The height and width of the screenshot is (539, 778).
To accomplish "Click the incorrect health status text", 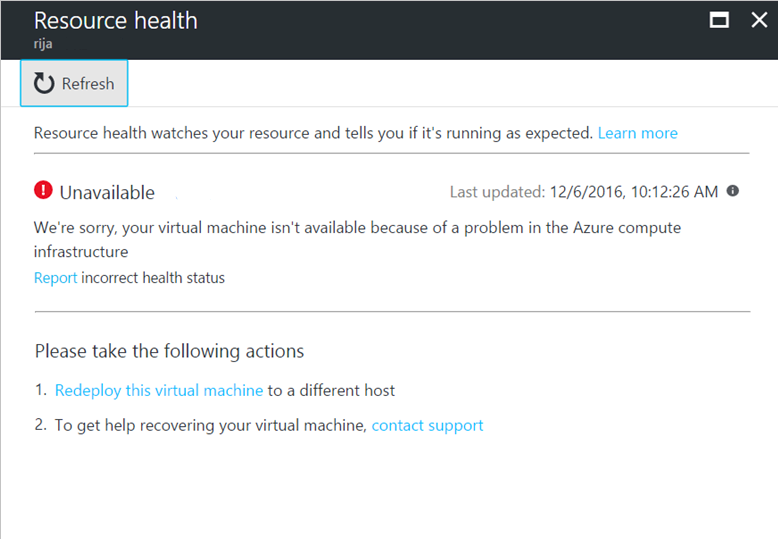I will tap(153, 278).
